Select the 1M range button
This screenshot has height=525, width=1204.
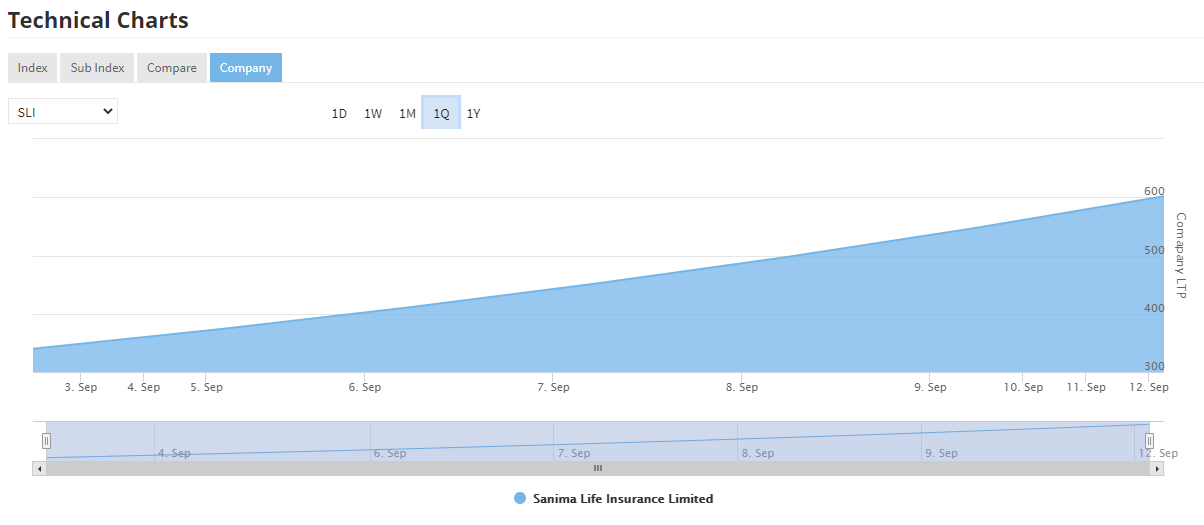[x=407, y=114]
